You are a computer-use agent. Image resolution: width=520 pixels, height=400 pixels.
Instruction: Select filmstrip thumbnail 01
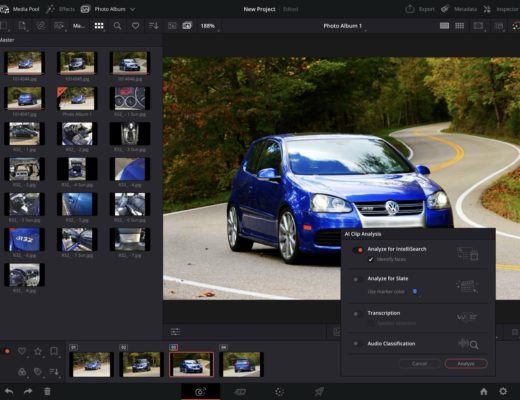91,365
